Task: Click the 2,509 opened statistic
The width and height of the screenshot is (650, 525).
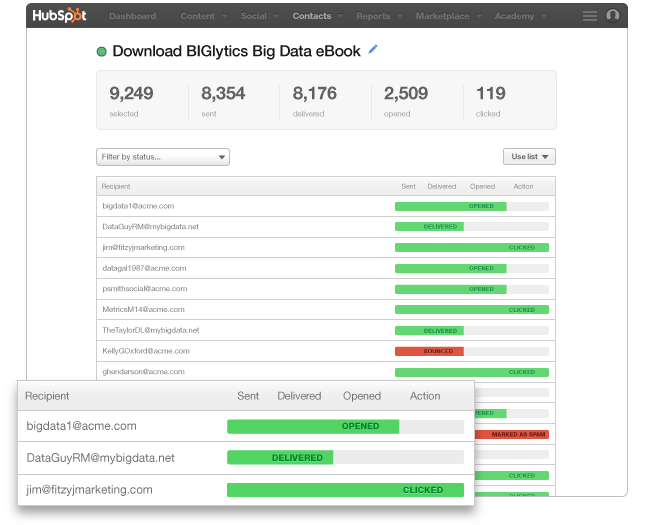Action: point(406,100)
